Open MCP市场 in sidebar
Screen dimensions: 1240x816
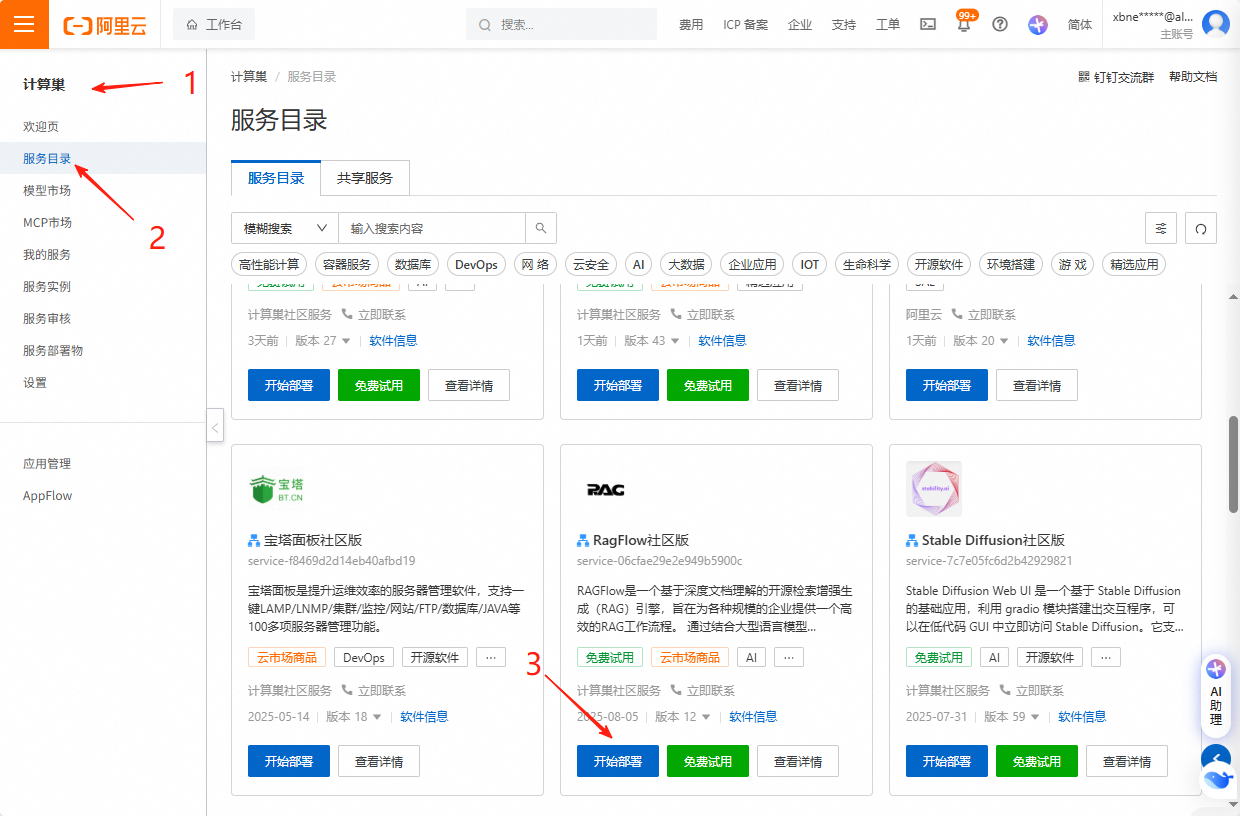[x=47, y=222]
